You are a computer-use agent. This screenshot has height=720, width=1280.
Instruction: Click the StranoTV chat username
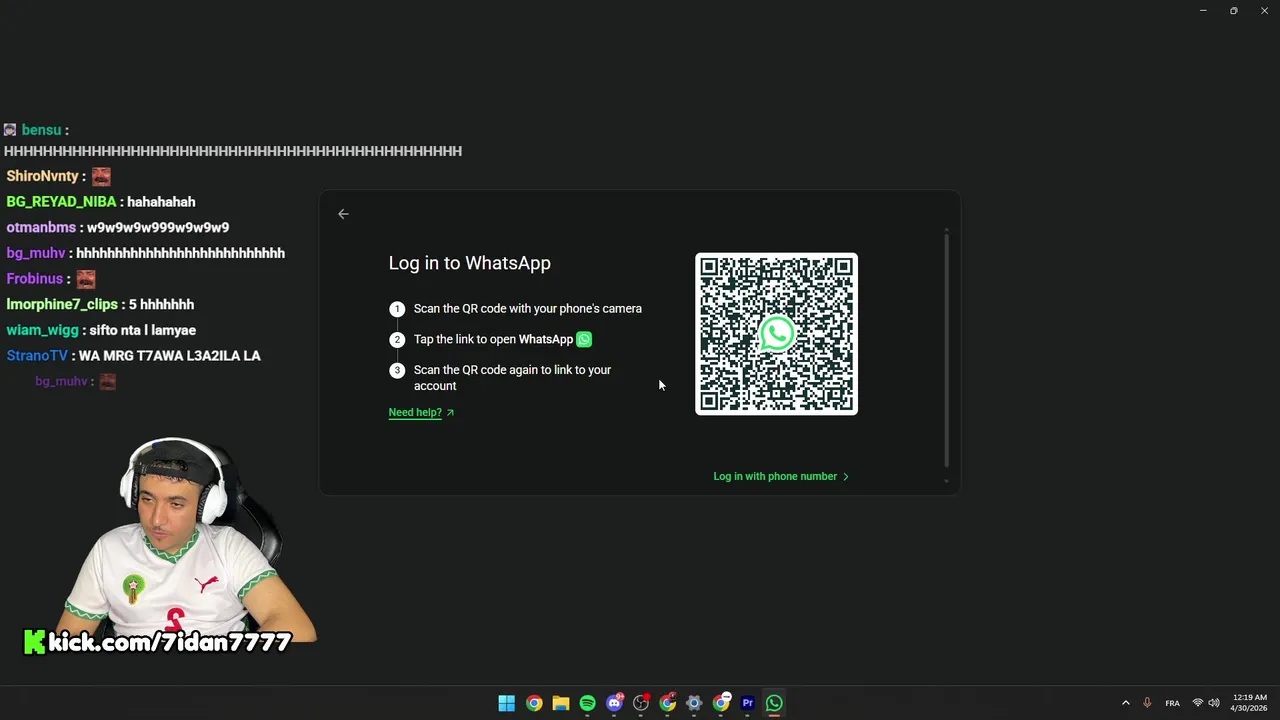tap(37, 356)
